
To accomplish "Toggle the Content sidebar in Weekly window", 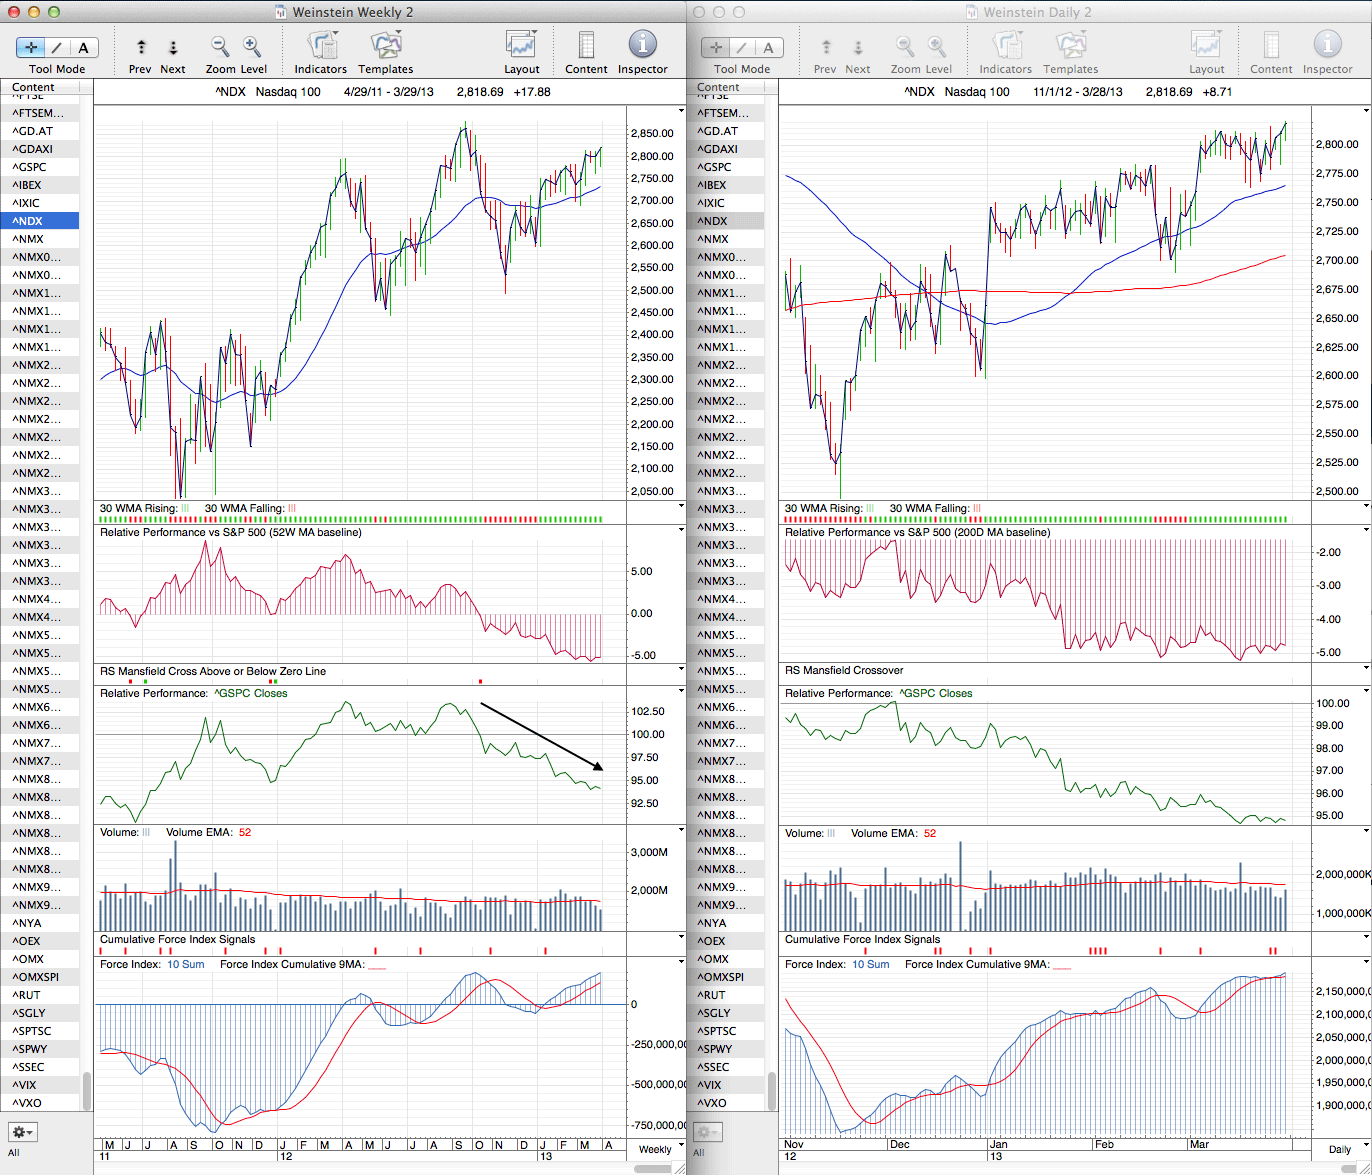I will click(x=586, y=46).
